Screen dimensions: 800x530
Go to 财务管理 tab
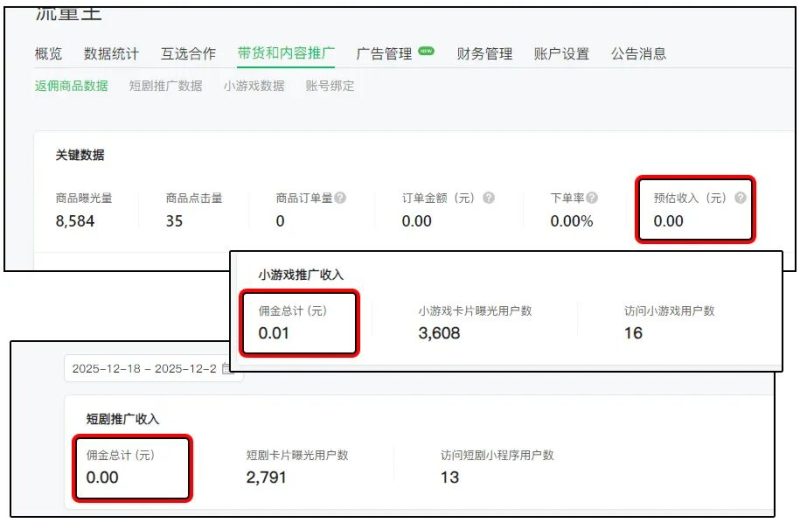coord(485,54)
